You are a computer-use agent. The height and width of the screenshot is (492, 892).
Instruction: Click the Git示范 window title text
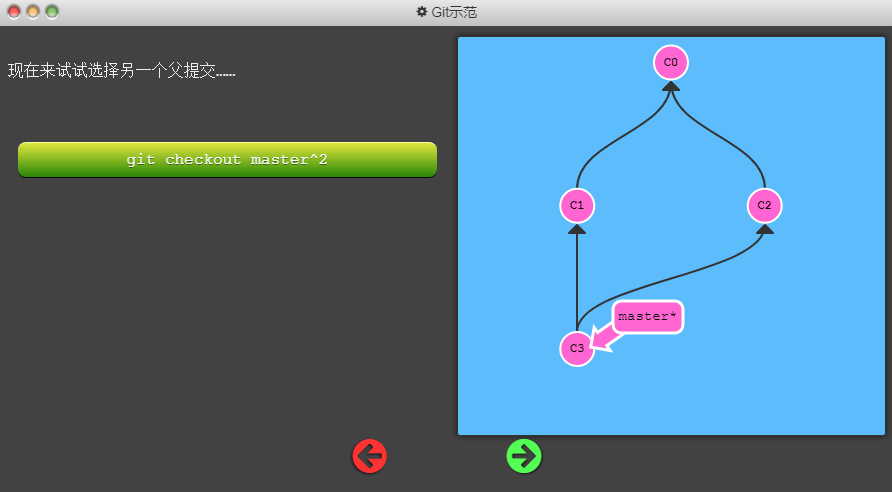pyautogui.click(x=454, y=12)
